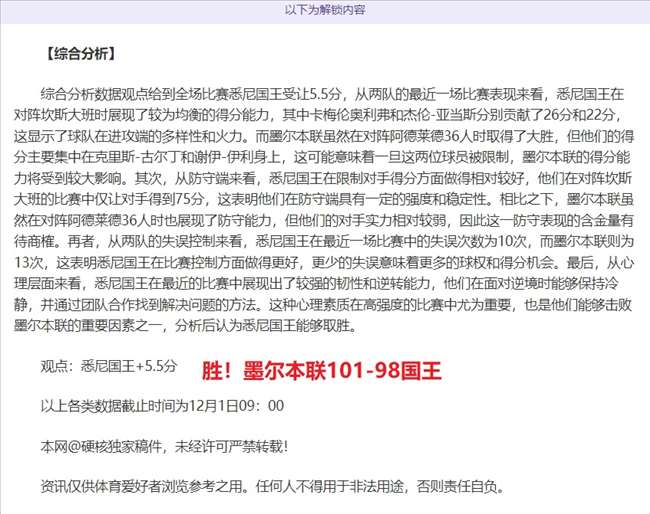The width and height of the screenshot is (650, 514).
Task: Click the '以上各类数据截止时间为12月1日09：00' line
Action: pyautogui.click(x=162, y=406)
